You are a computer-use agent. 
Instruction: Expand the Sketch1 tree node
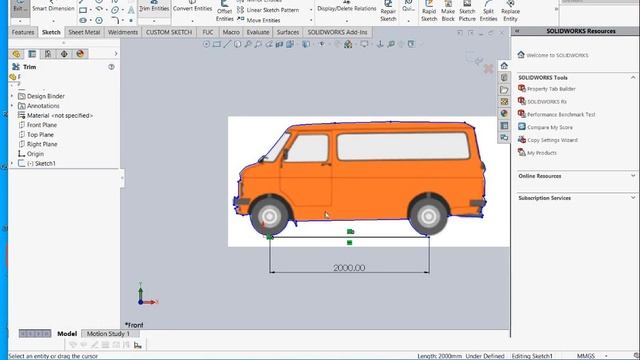click(x=12, y=163)
